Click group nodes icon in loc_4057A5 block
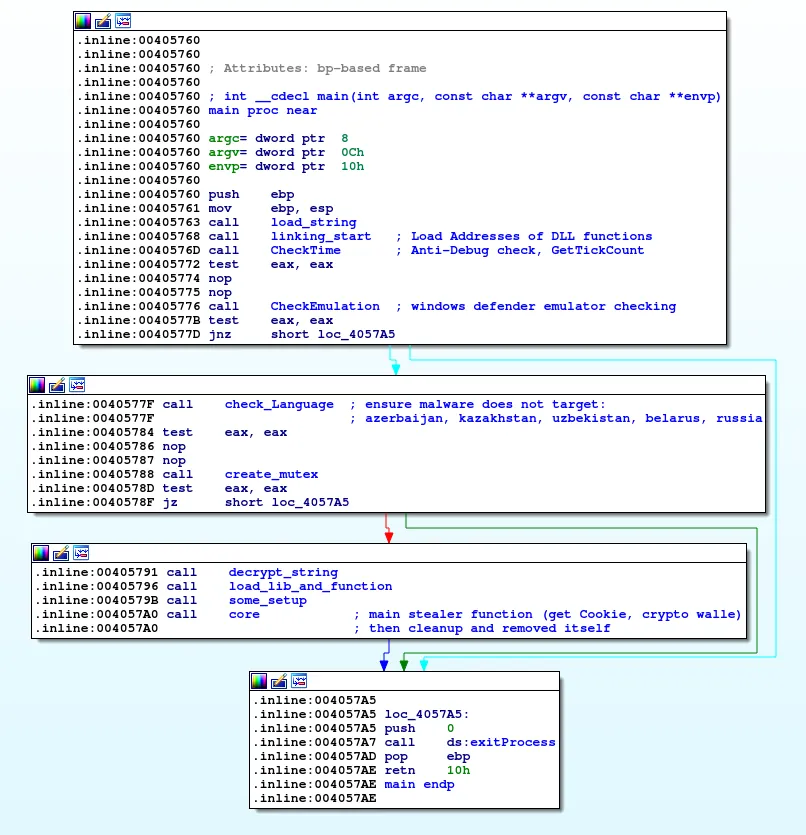Viewport: 806px width, 835px height. (299, 681)
